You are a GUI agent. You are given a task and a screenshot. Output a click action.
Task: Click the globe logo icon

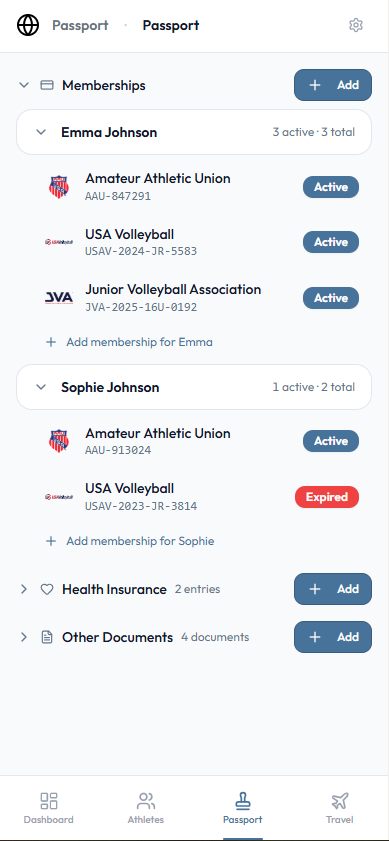click(x=28, y=25)
